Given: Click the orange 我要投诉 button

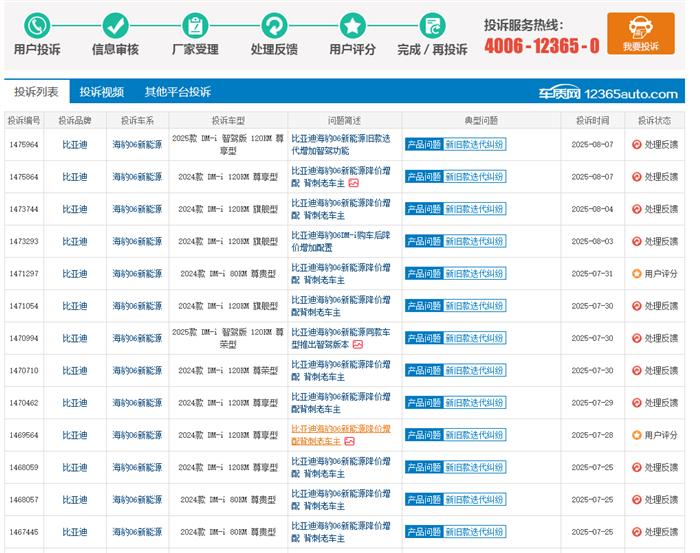Looking at the screenshot, I should pyautogui.click(x=641, y=33).
